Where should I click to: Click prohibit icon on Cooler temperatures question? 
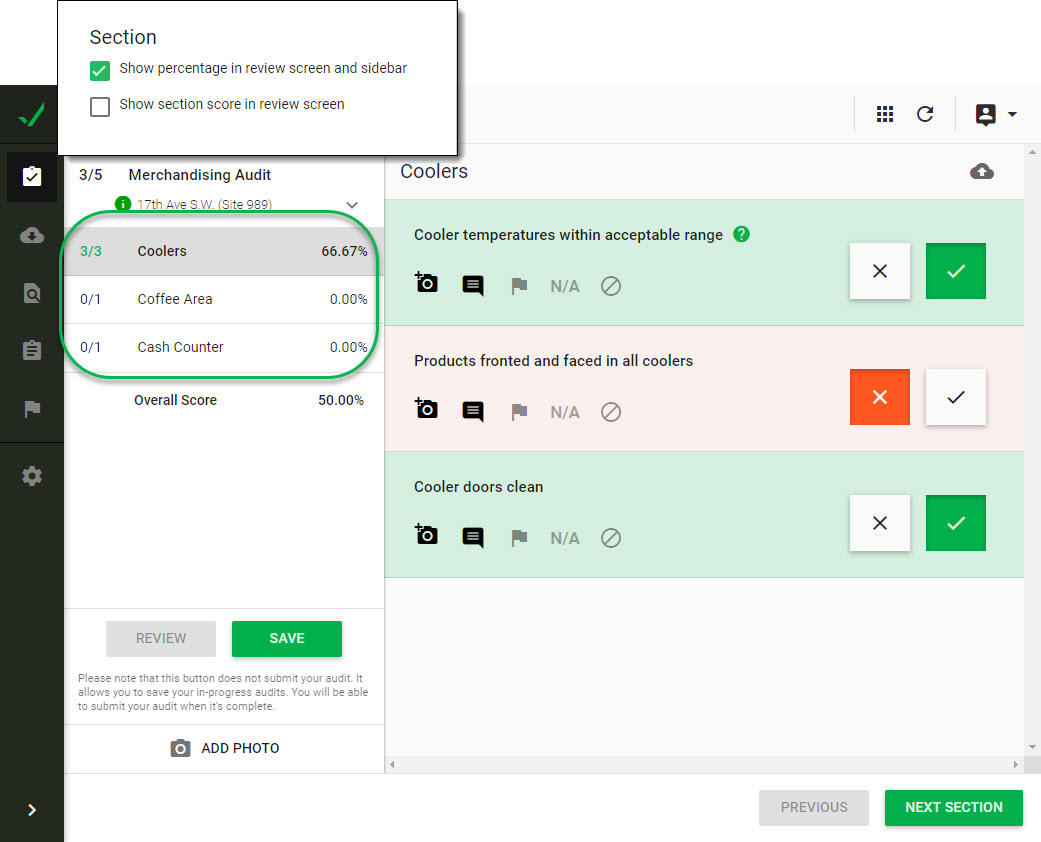pyautogui.click(x=611, y=286)
